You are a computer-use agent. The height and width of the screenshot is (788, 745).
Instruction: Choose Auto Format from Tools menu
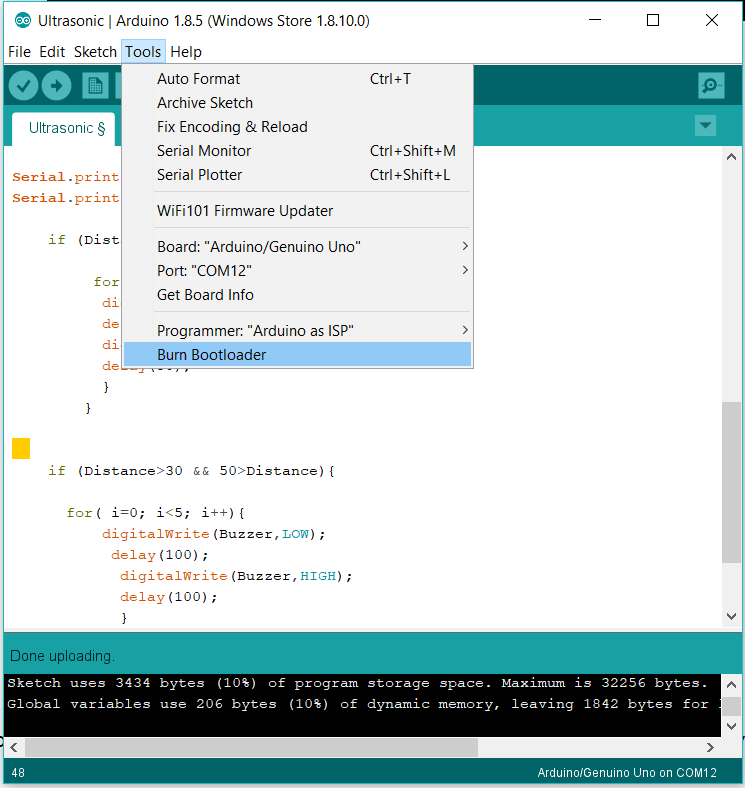pyautogui.click(x=297, y=79)
